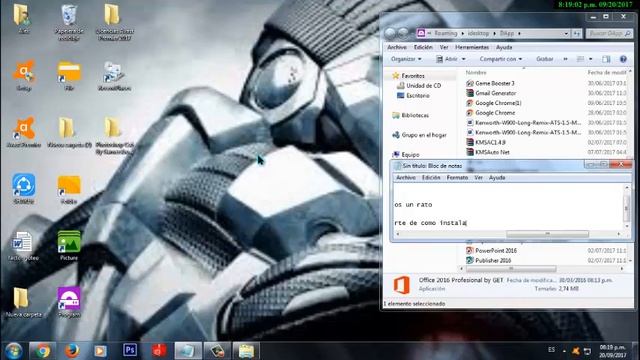Screen dimensions: 640x360
Task: Open the orange File shortcut on desktop
Action: 69,76
